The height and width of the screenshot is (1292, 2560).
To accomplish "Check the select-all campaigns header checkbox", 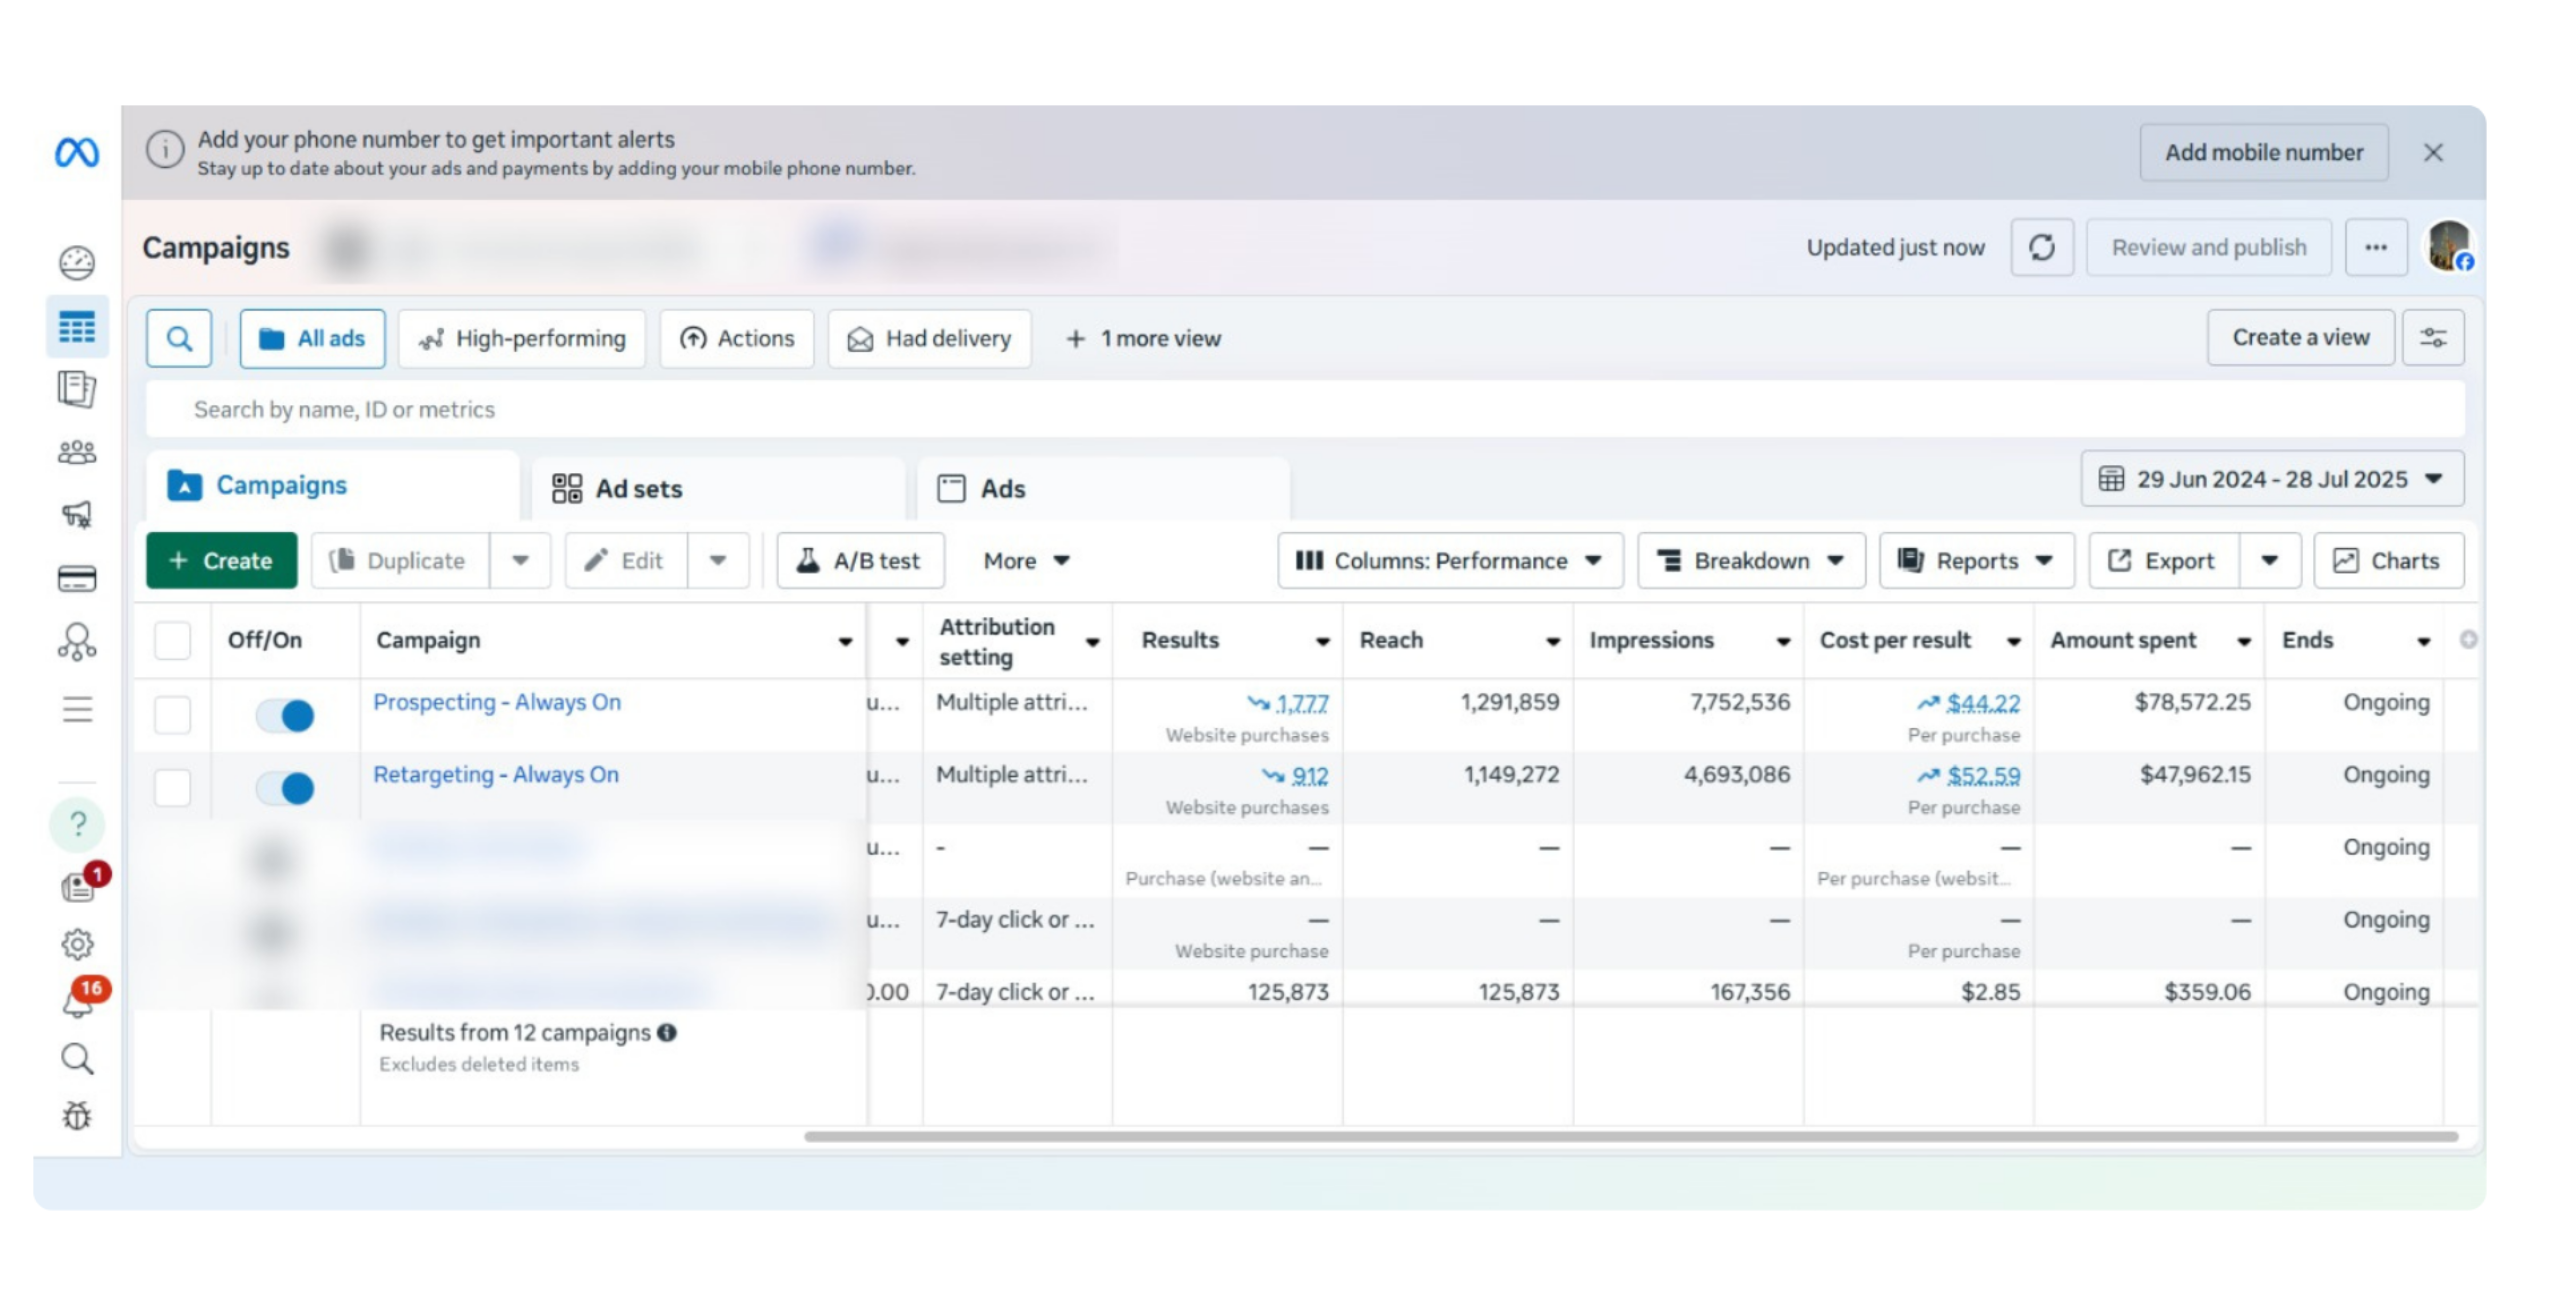I will pos(172,640).
